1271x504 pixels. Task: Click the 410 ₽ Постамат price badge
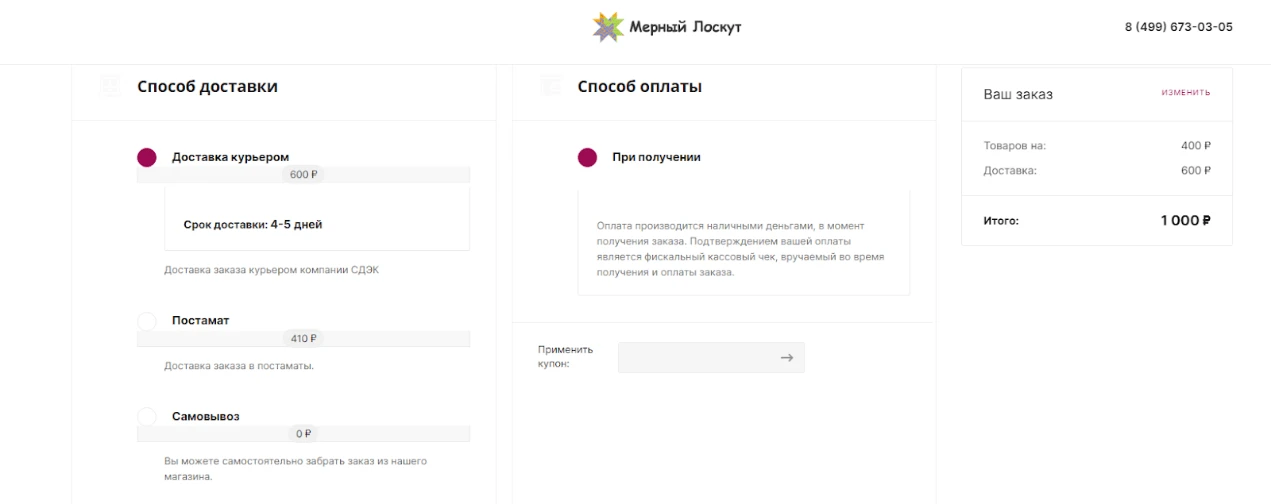304,338
